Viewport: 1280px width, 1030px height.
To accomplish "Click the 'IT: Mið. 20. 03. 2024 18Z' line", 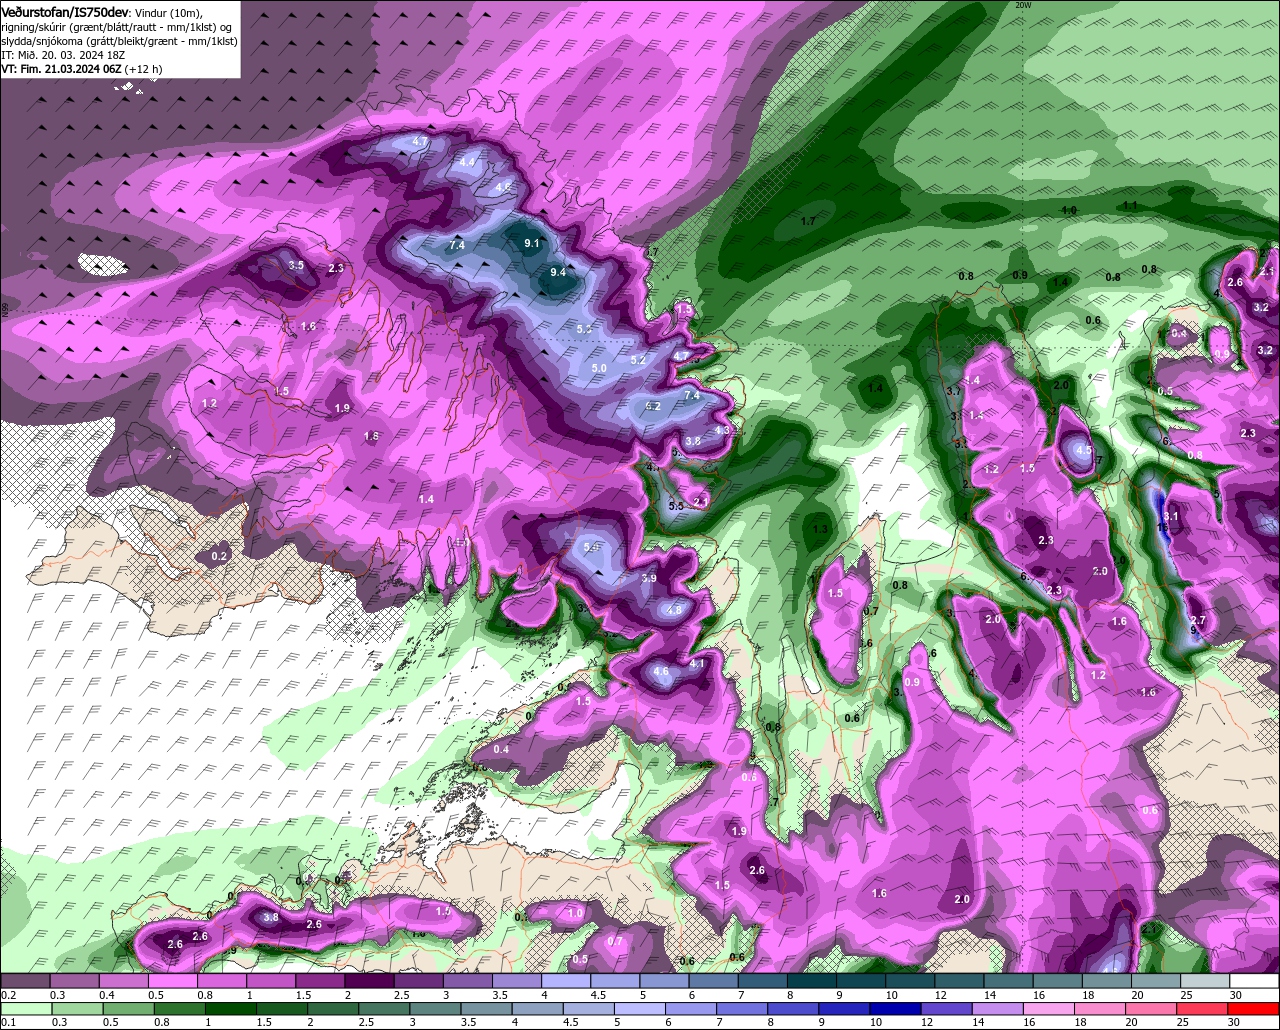I will coord(62,54).
